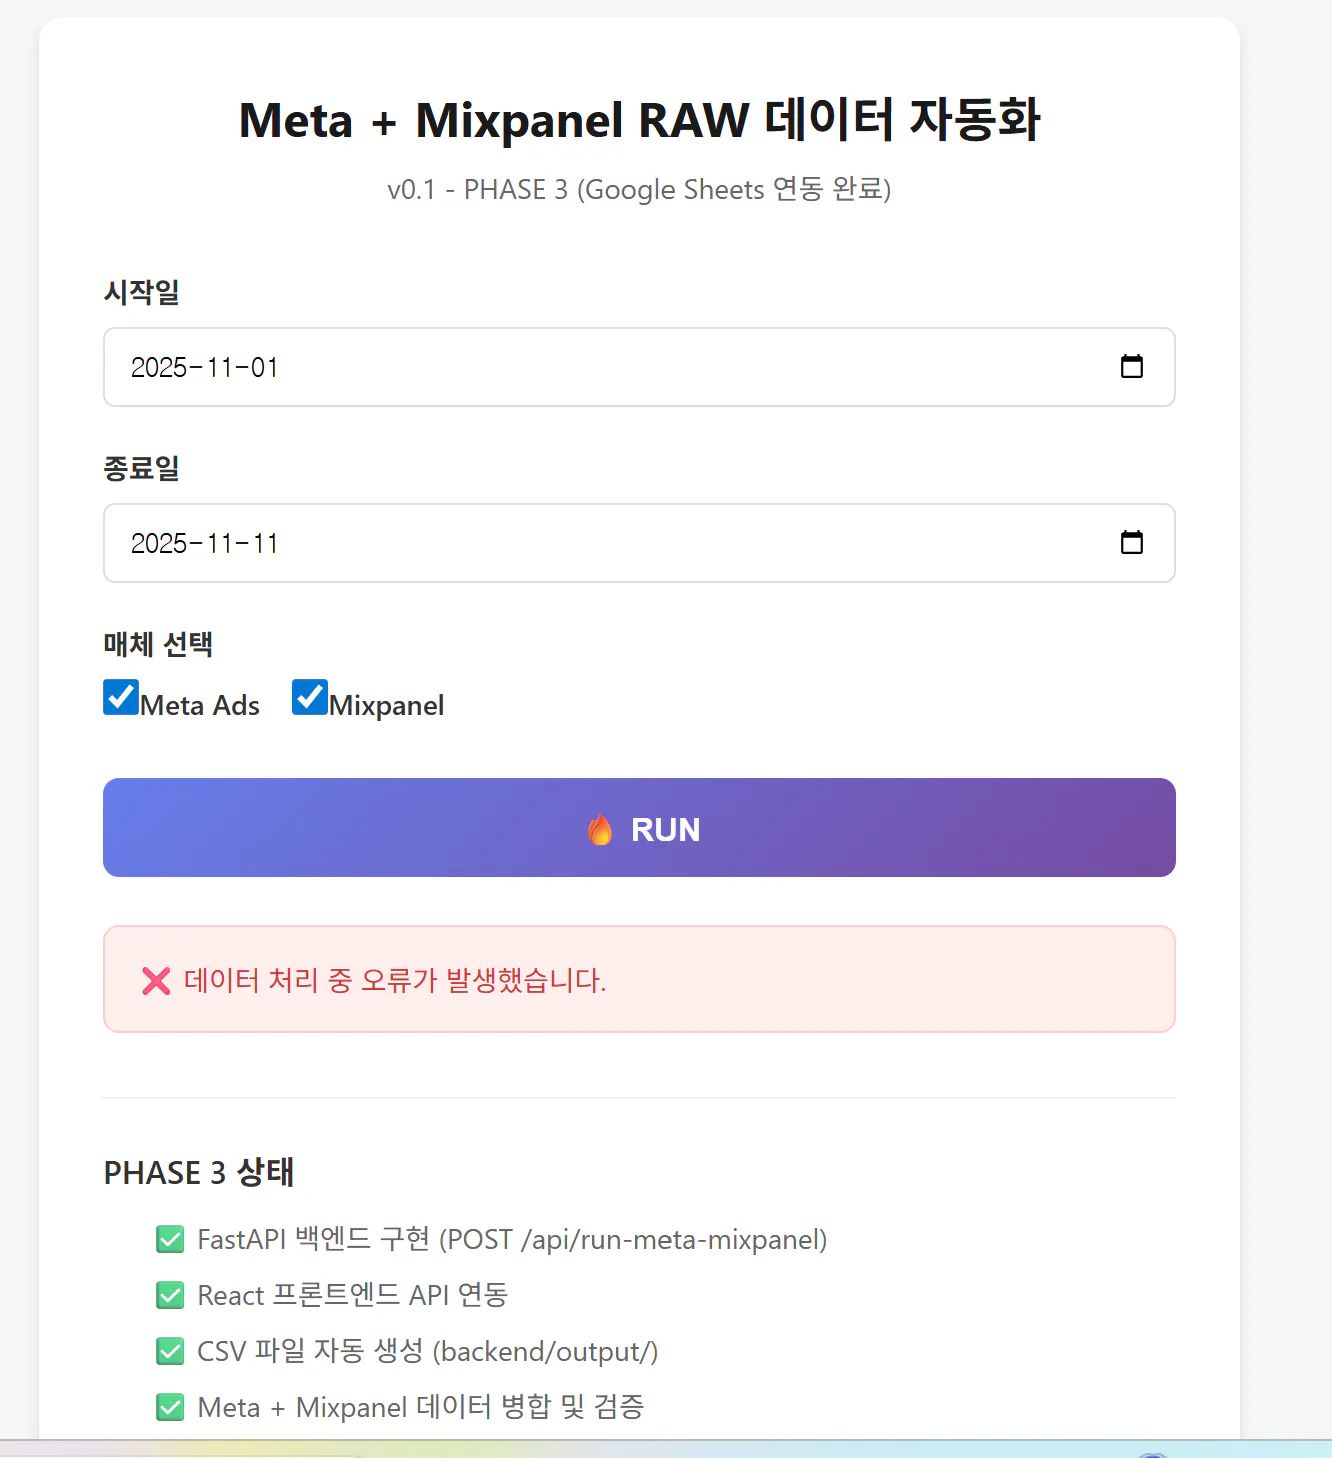
Task: Click the Meta Ads checkbox label text
Action: [x=200, y=706]
